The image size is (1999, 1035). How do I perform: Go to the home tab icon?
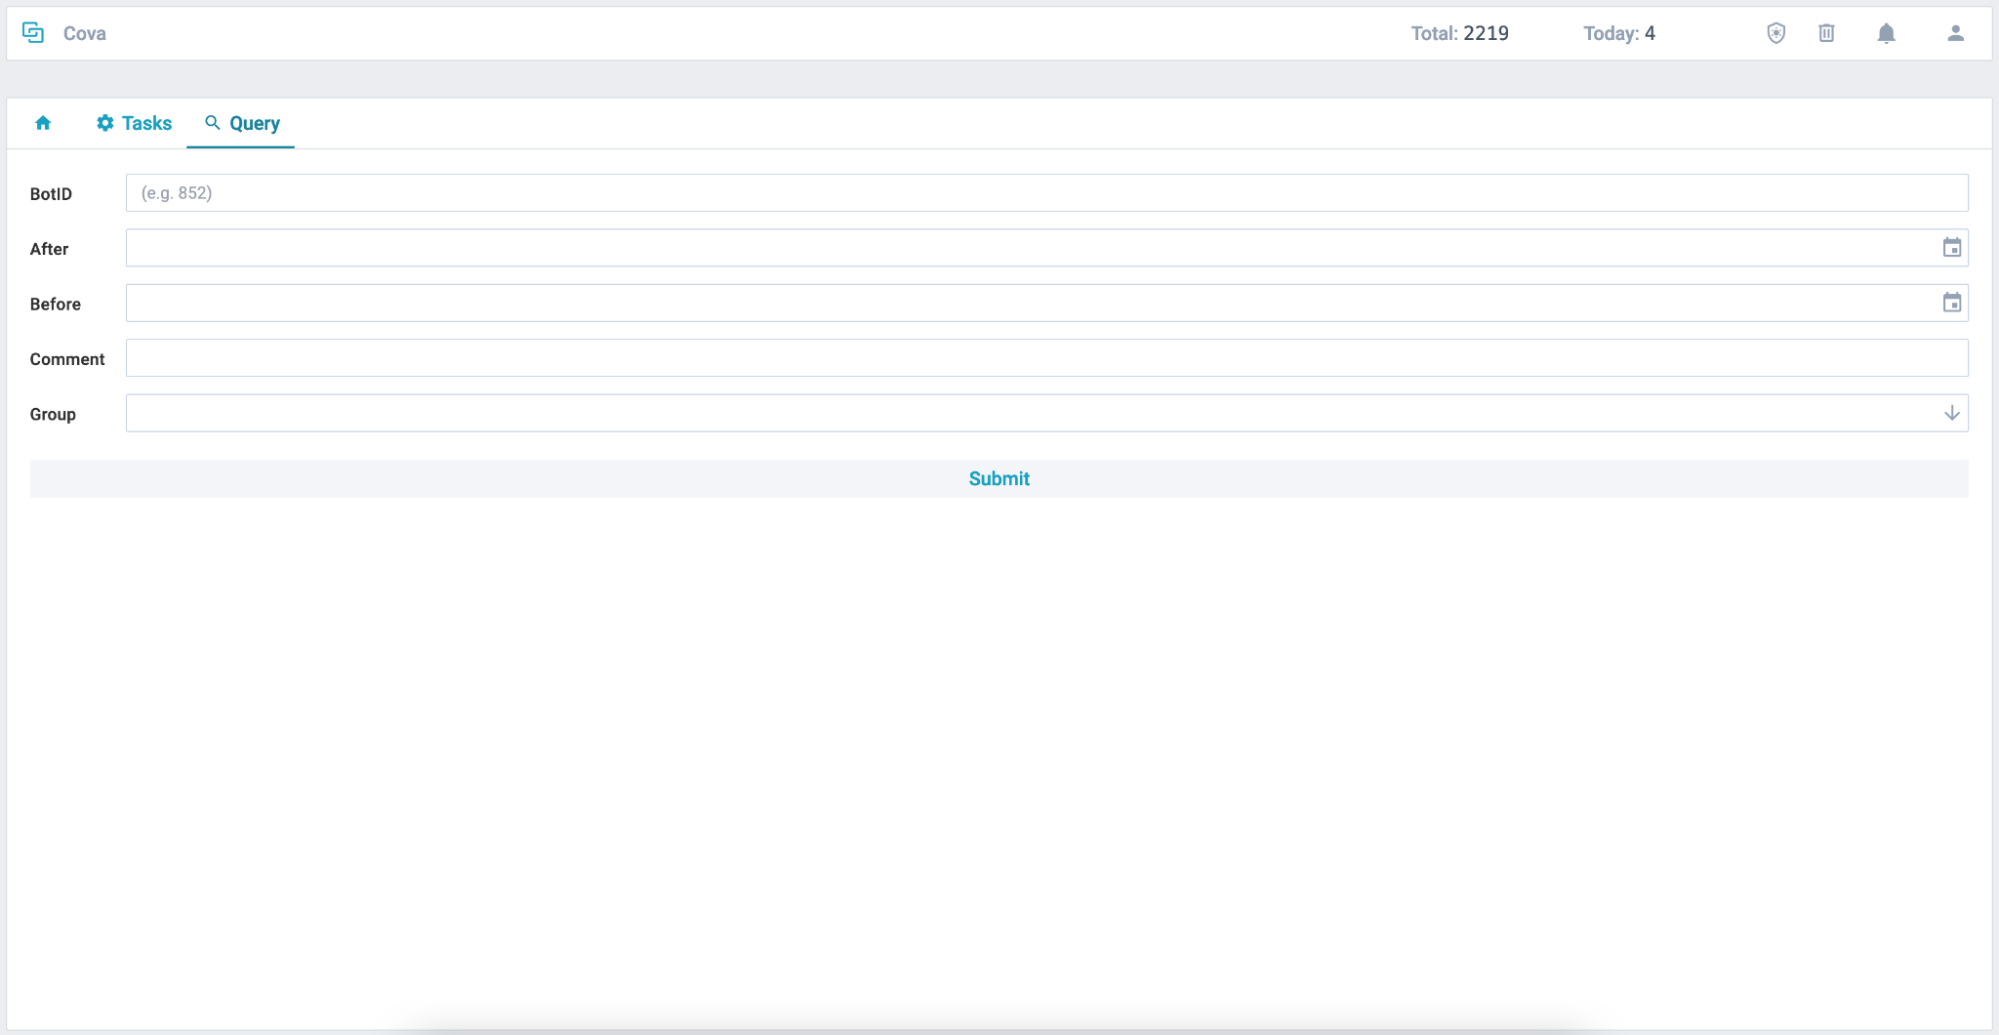[43, 123]
